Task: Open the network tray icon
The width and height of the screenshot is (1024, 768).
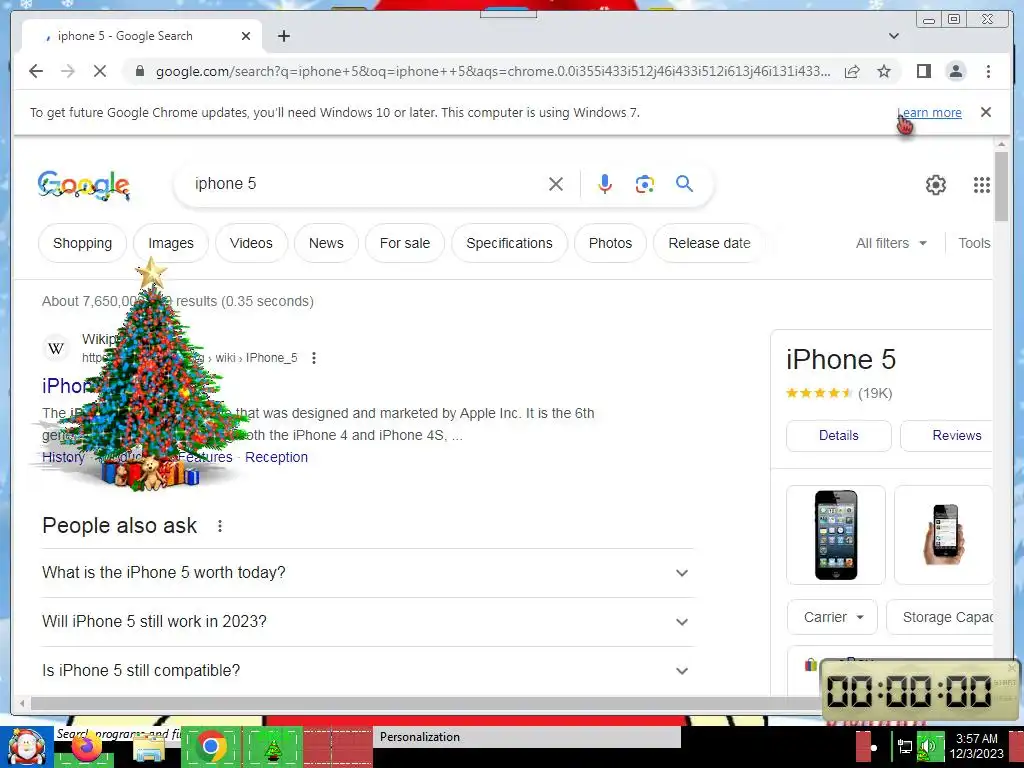Action: pyautogui.click(x=905, y=746)
